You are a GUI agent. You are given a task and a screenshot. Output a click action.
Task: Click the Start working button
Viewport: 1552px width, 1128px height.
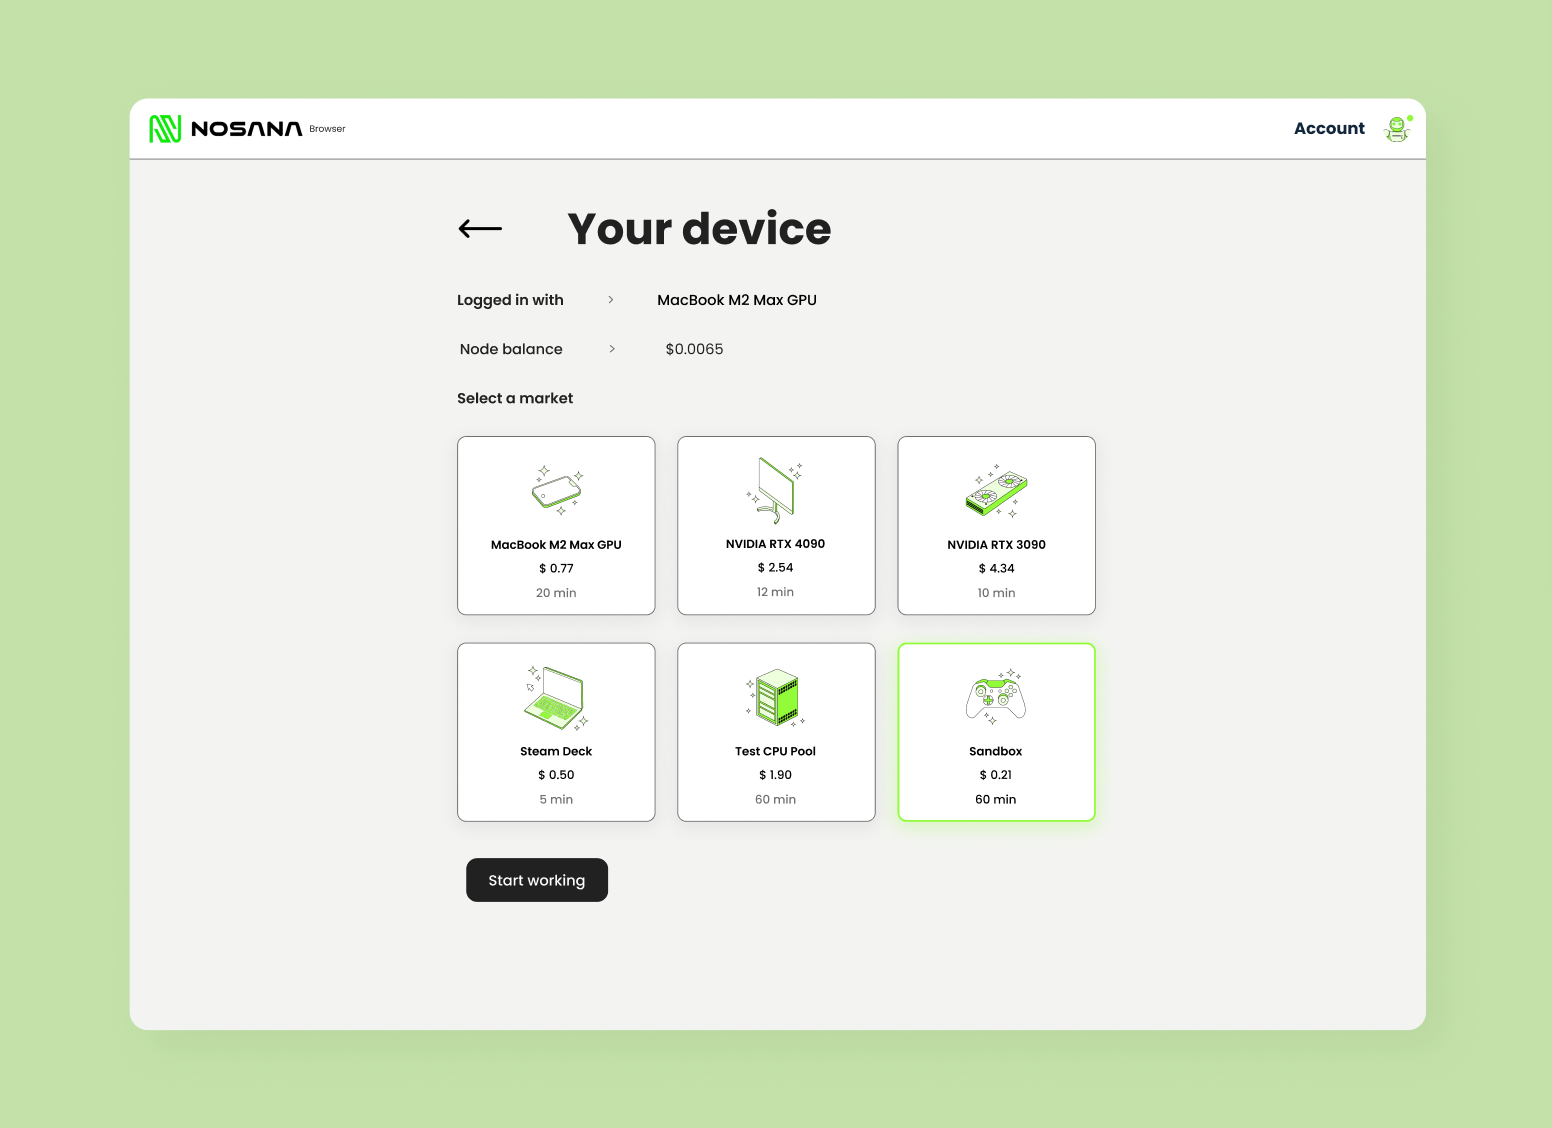[537, 880]
